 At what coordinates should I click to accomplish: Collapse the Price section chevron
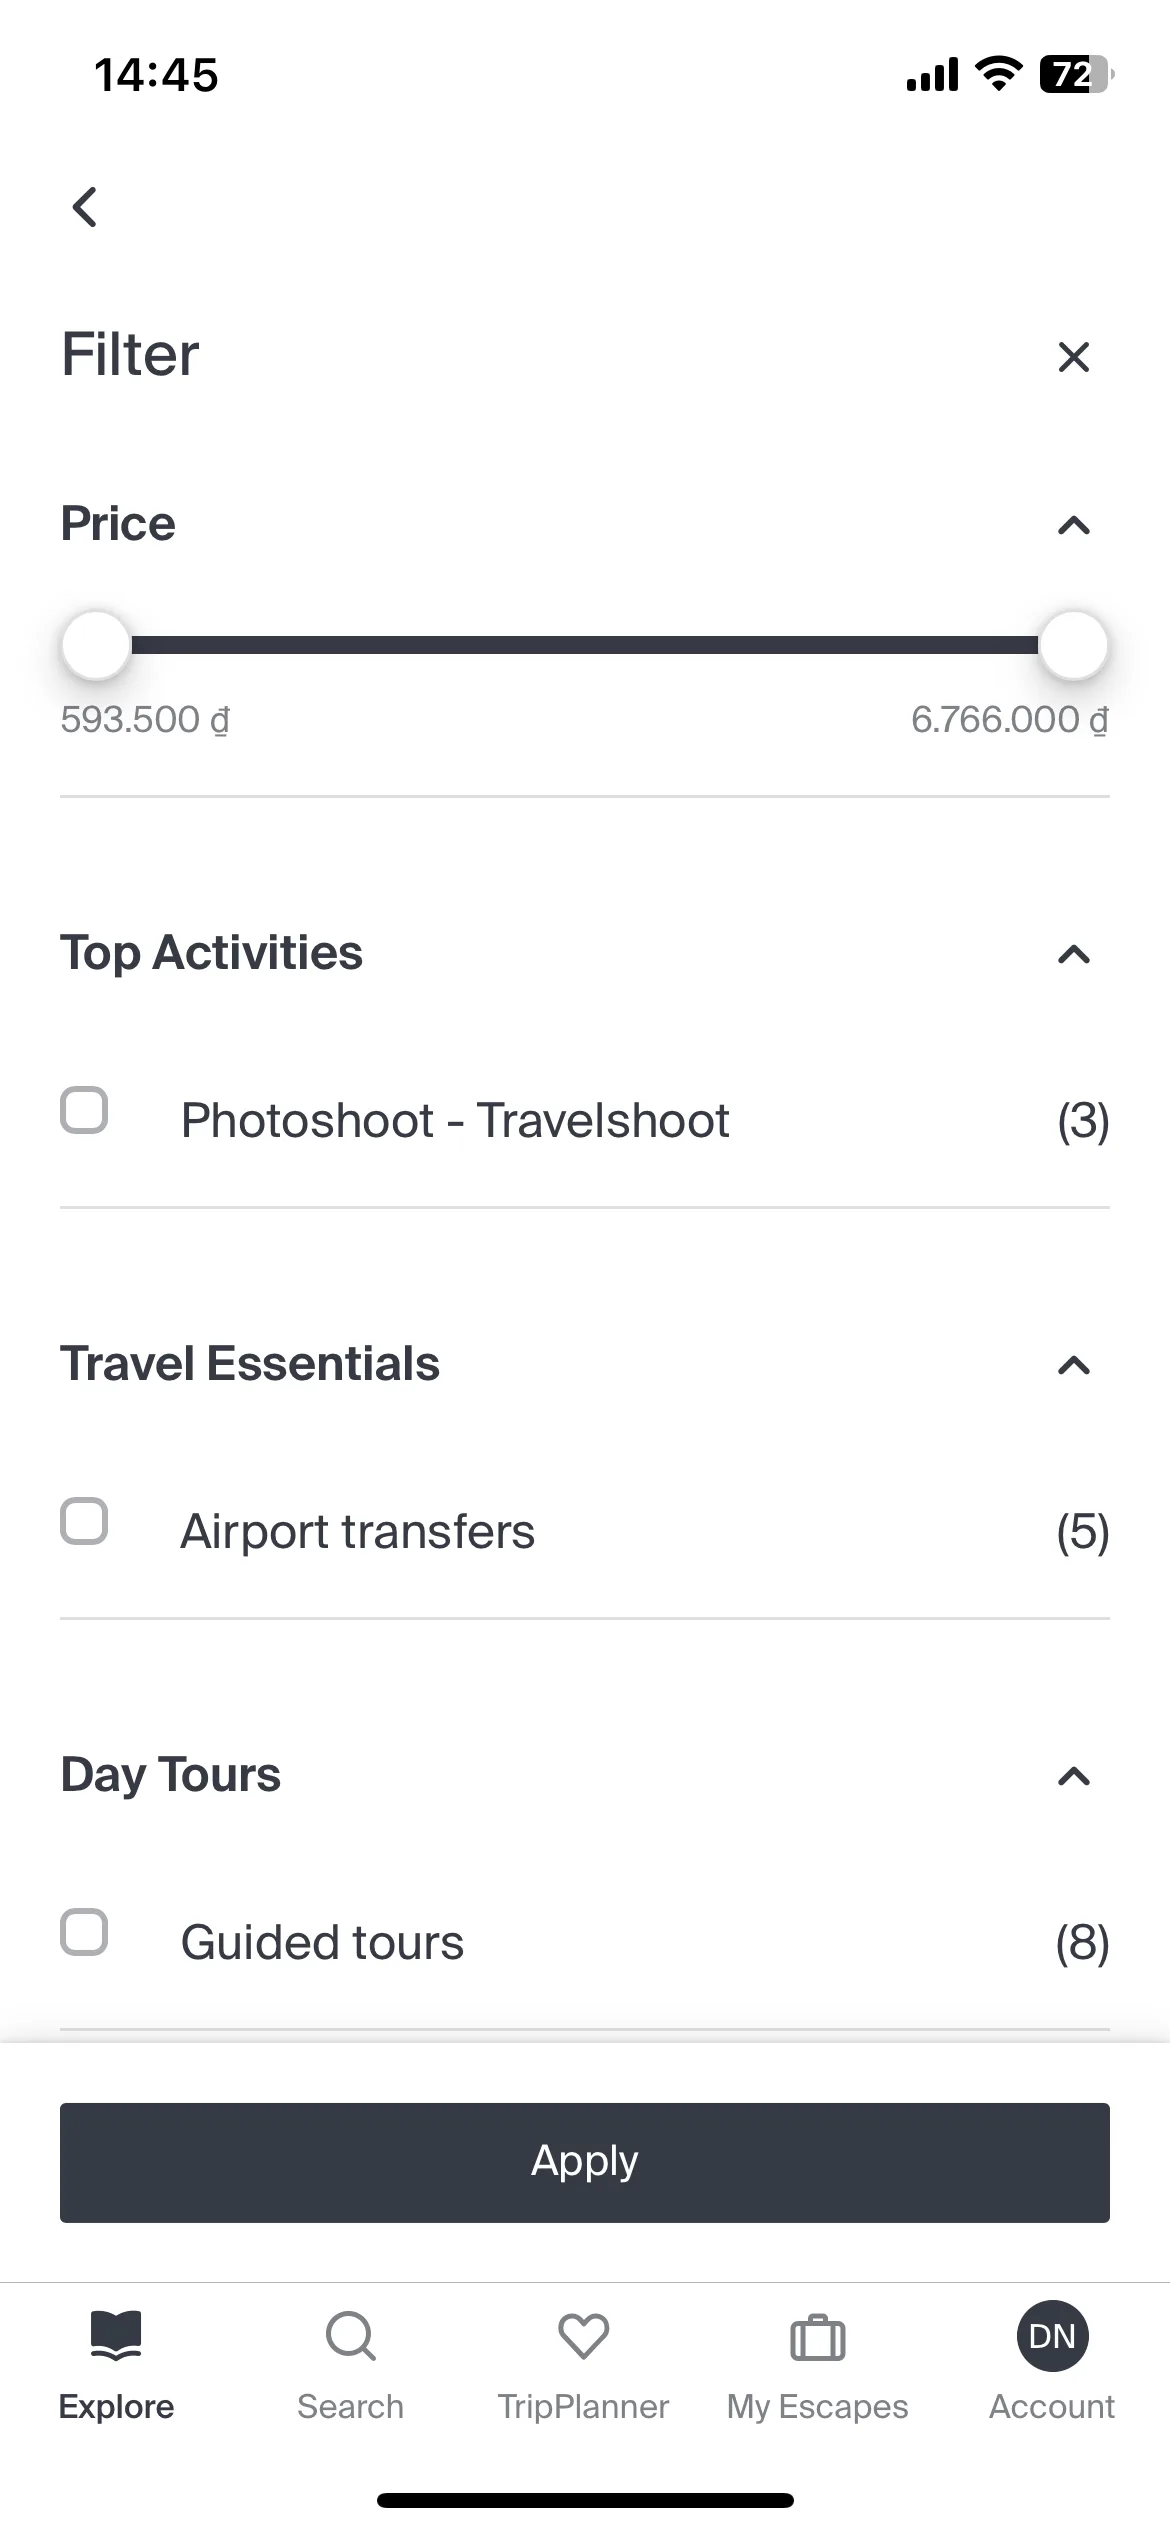[x=1074, y=525]
